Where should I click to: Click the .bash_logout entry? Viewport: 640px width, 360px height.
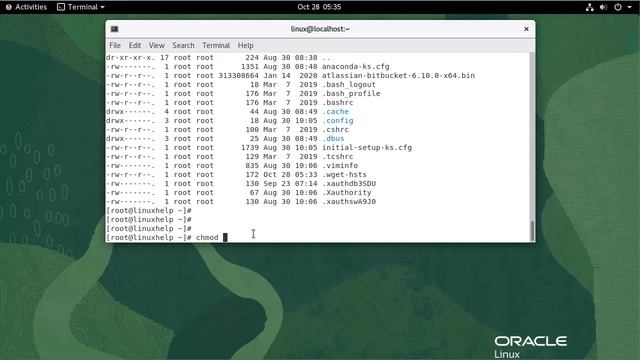coord(349,84)
